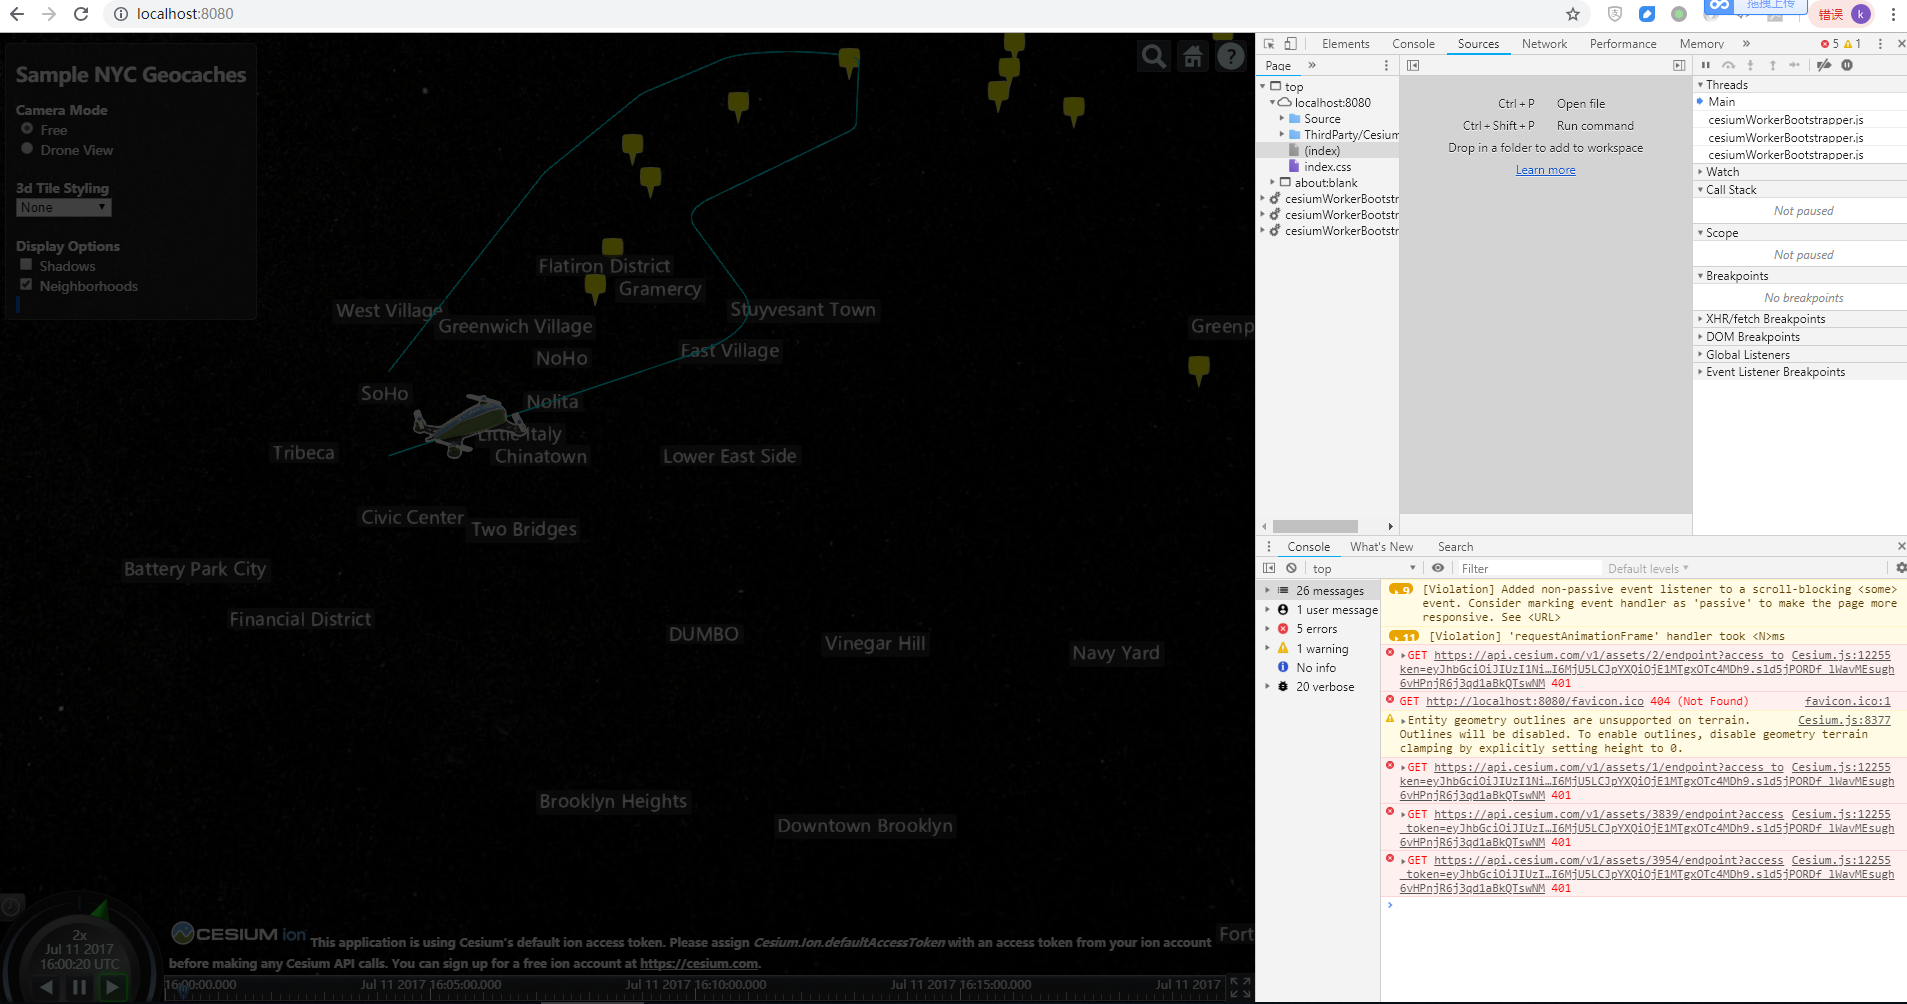The image size is (1907, 1004).
Task: Open the console drawer three-dot menu
Action: (1269, 547)
